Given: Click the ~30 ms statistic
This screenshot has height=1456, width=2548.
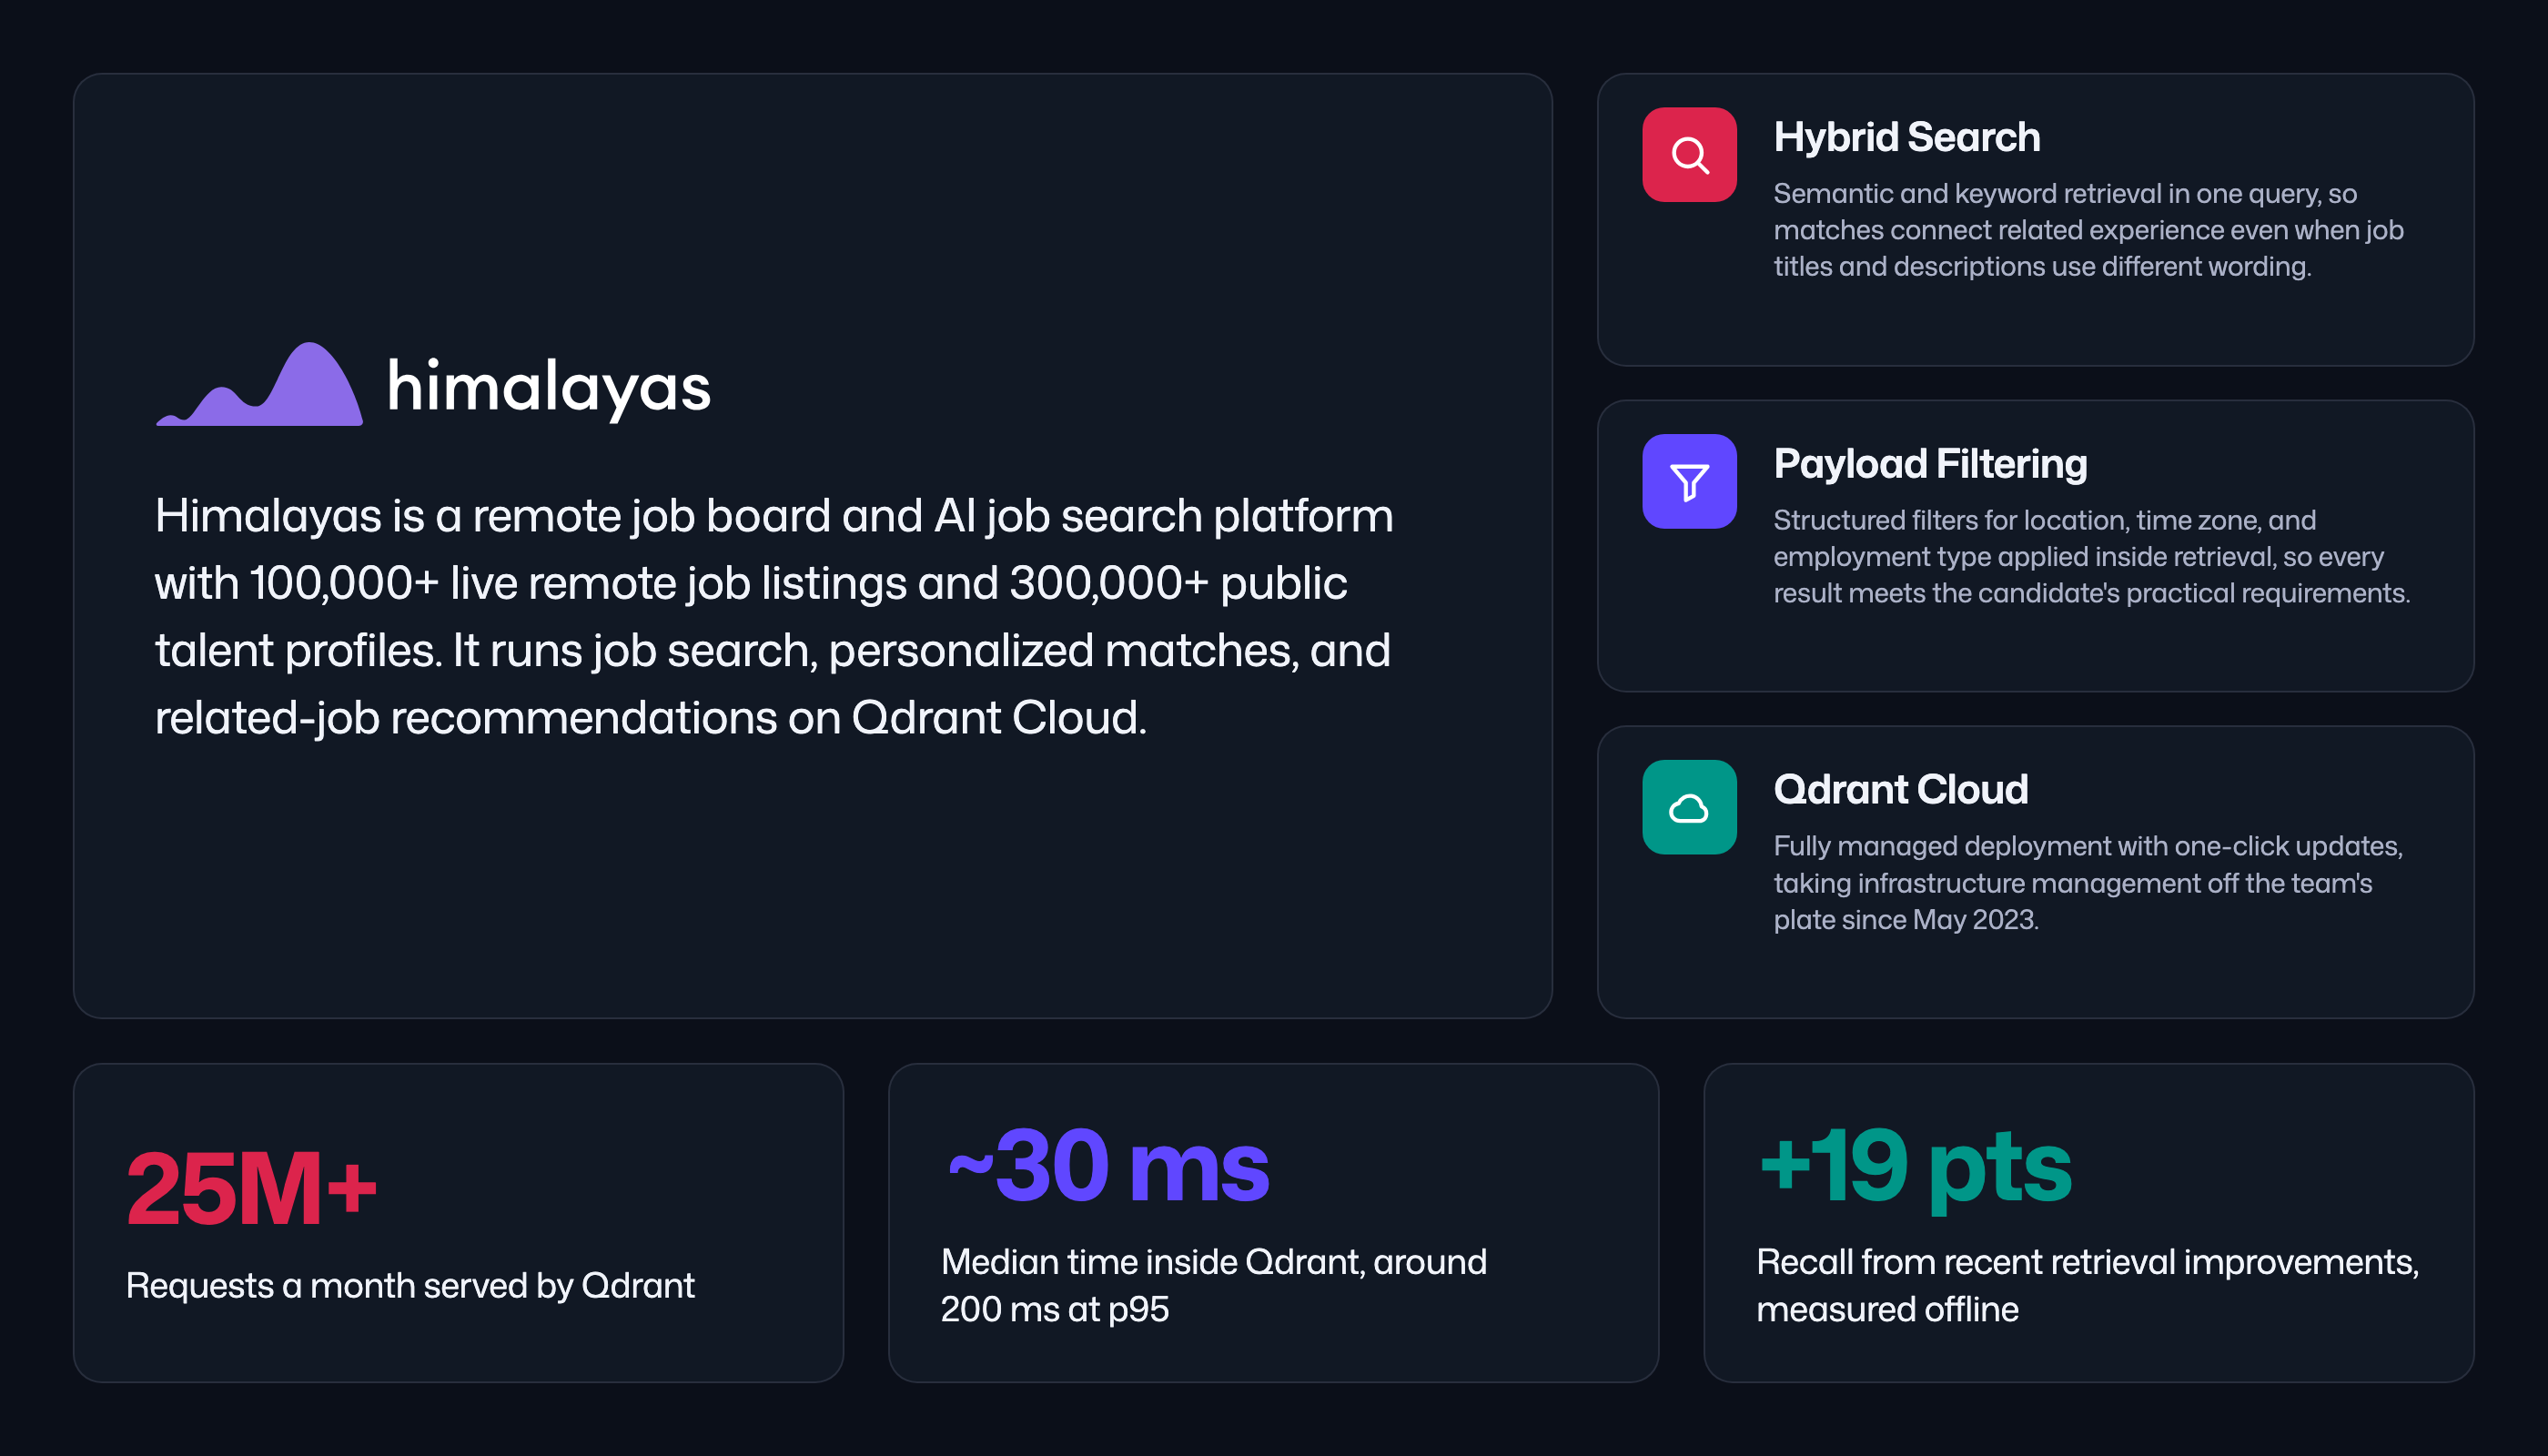Looking at the screenshot, I should click(1108, 1165).
